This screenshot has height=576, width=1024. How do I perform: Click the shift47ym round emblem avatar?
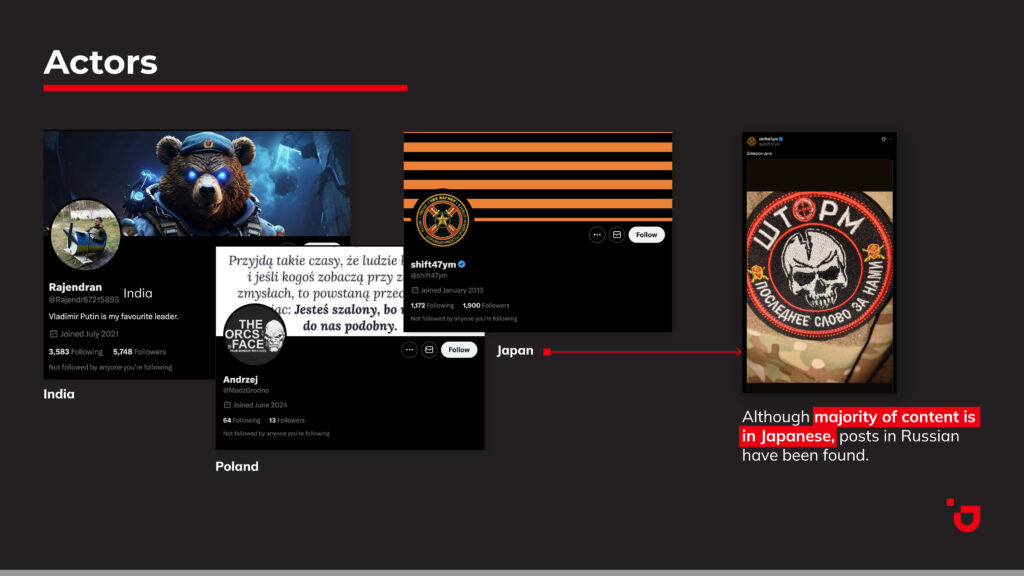coord(442,221)
